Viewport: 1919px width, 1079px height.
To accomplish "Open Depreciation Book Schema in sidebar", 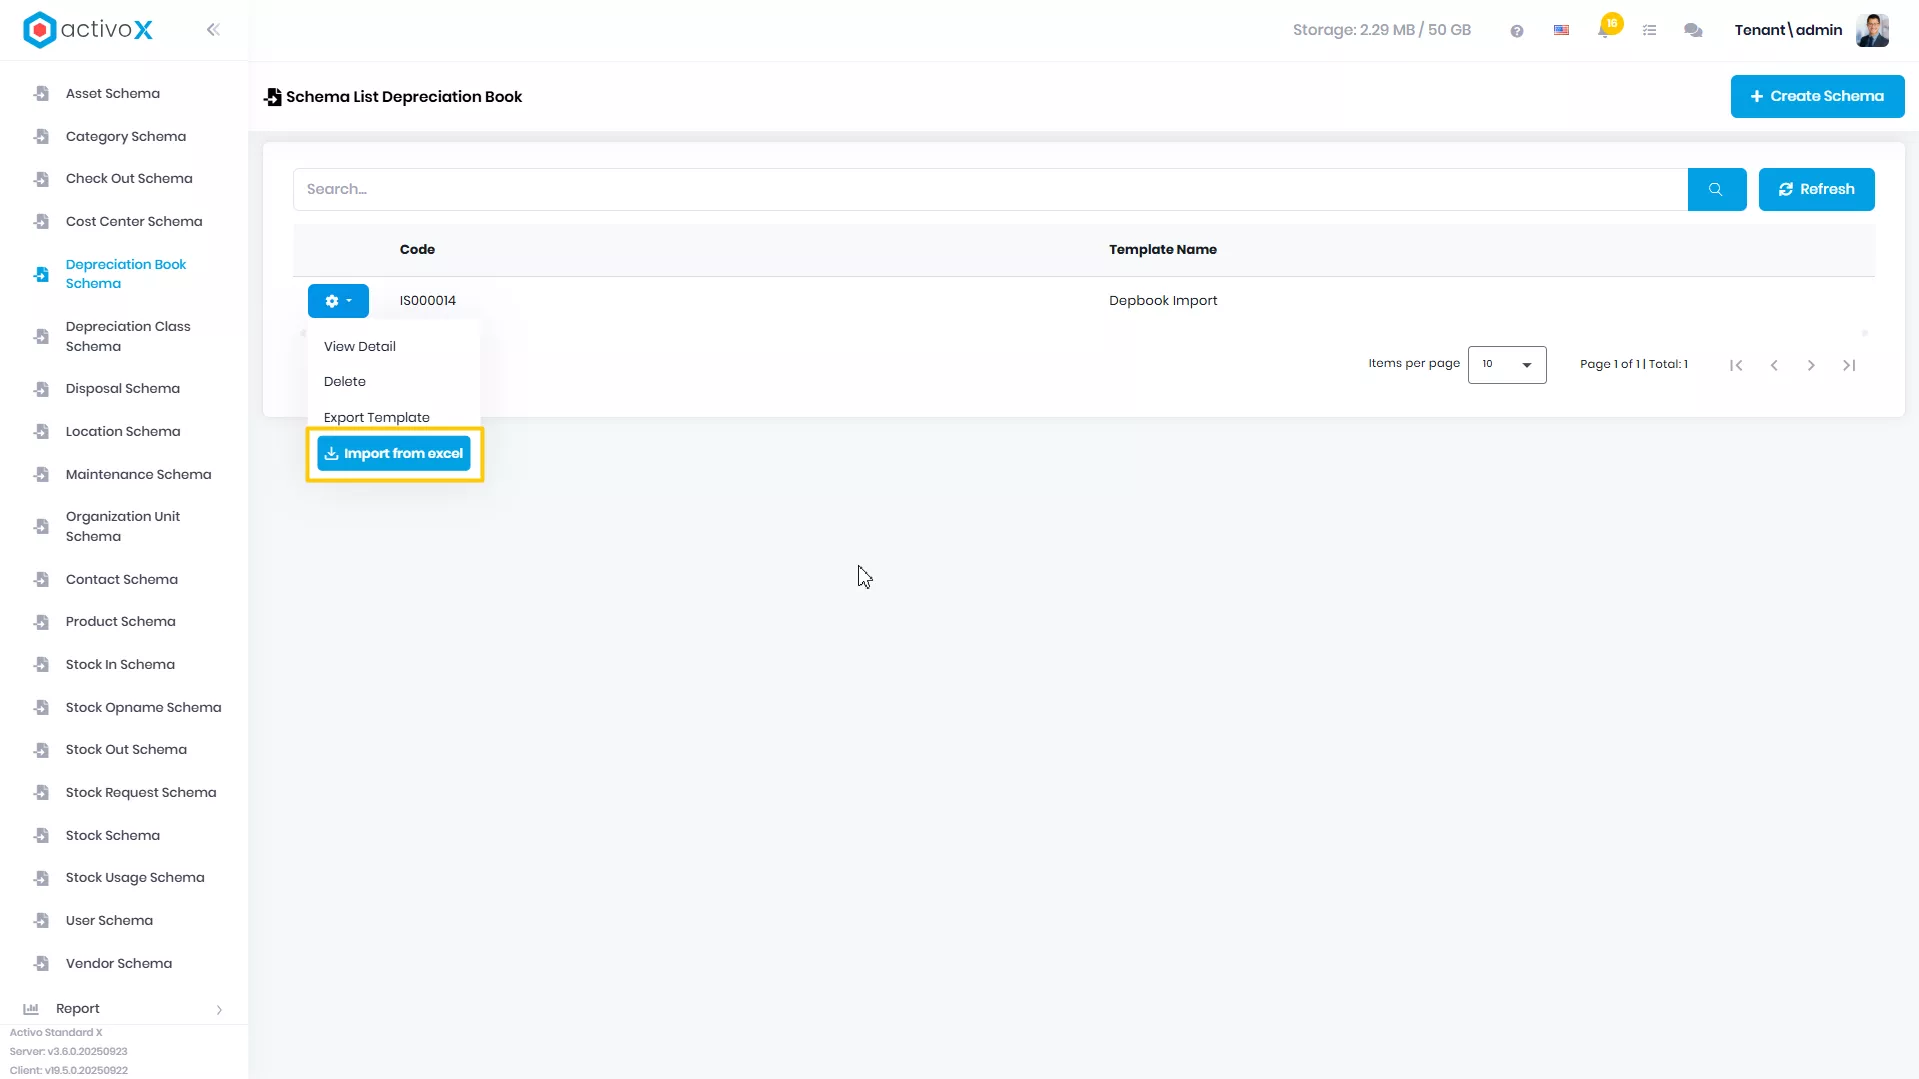I will [x=126, y=274].
